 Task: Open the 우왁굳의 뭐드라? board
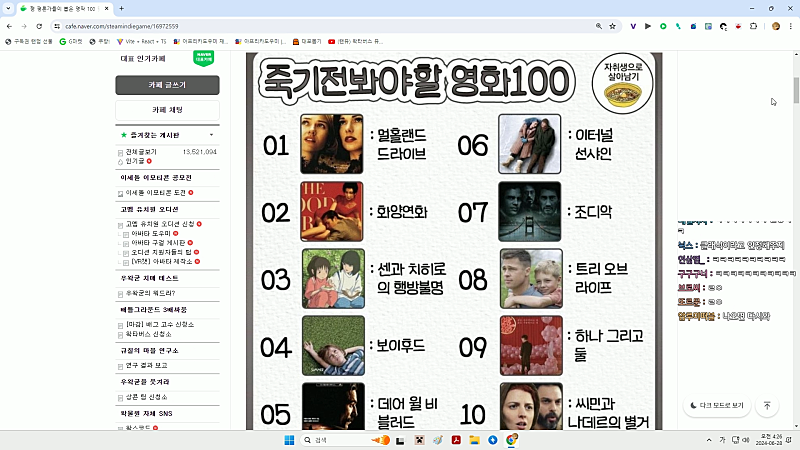pyautogui.click(x=151, y=293)
